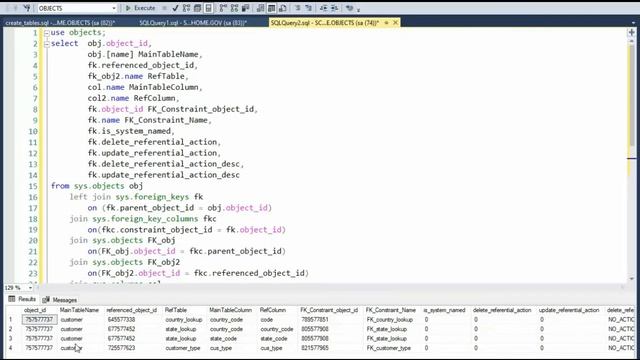
Task: Click the MainTableName column header
Action: pos(79,310)
